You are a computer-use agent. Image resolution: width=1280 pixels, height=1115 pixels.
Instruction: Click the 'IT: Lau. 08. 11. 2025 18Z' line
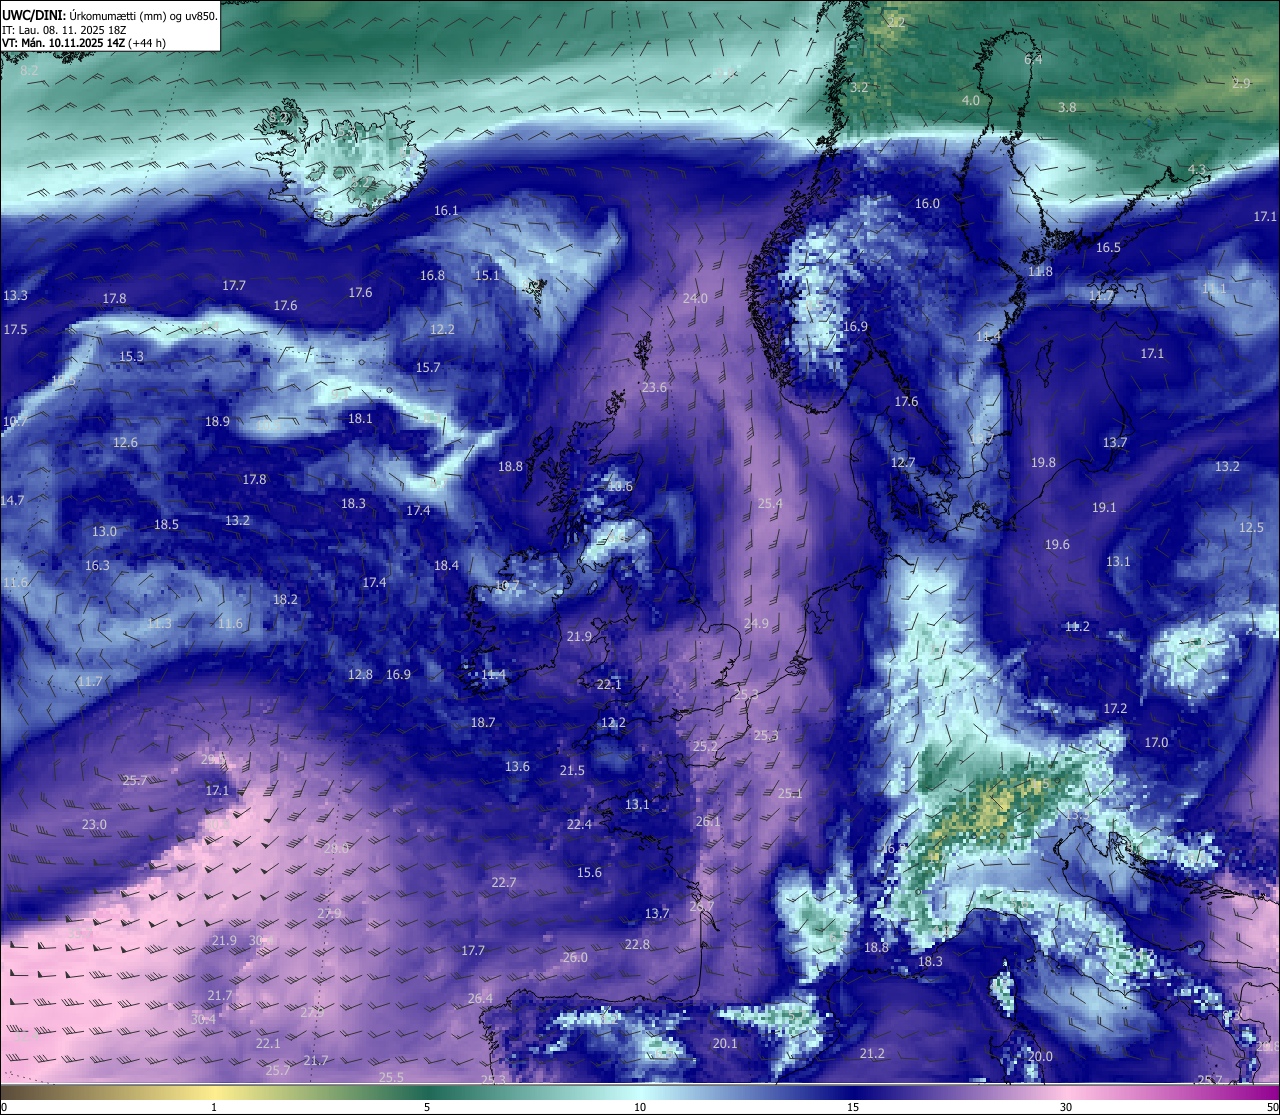64,30
